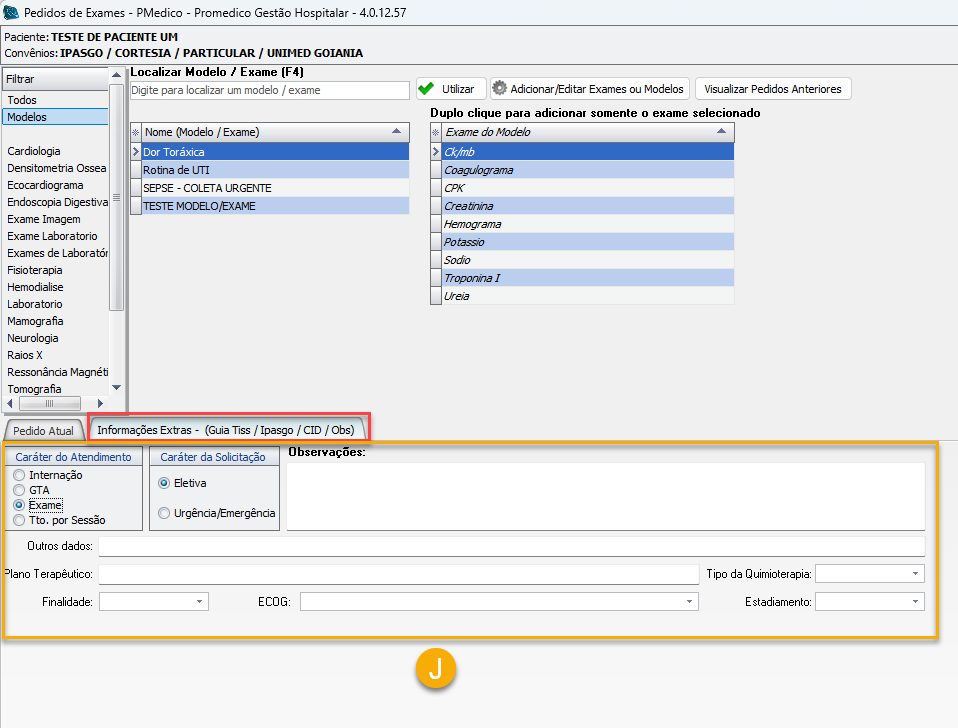958x728 pixels.
Task: Select the GTA attendance option
Action: 19,491
